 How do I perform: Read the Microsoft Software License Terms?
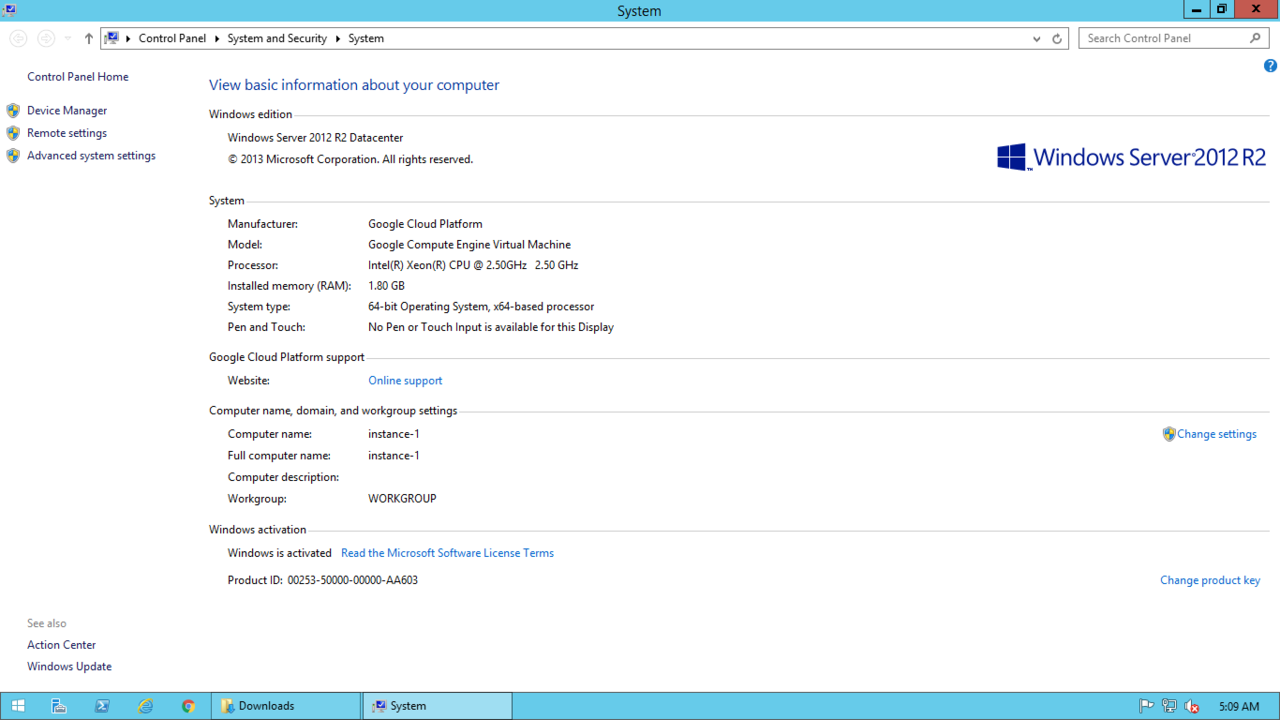tap(447, 553)
